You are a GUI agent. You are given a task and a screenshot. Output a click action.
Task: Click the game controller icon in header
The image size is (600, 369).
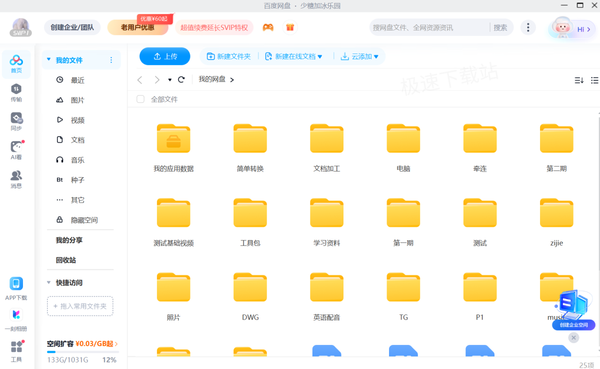tap(268, 27)
